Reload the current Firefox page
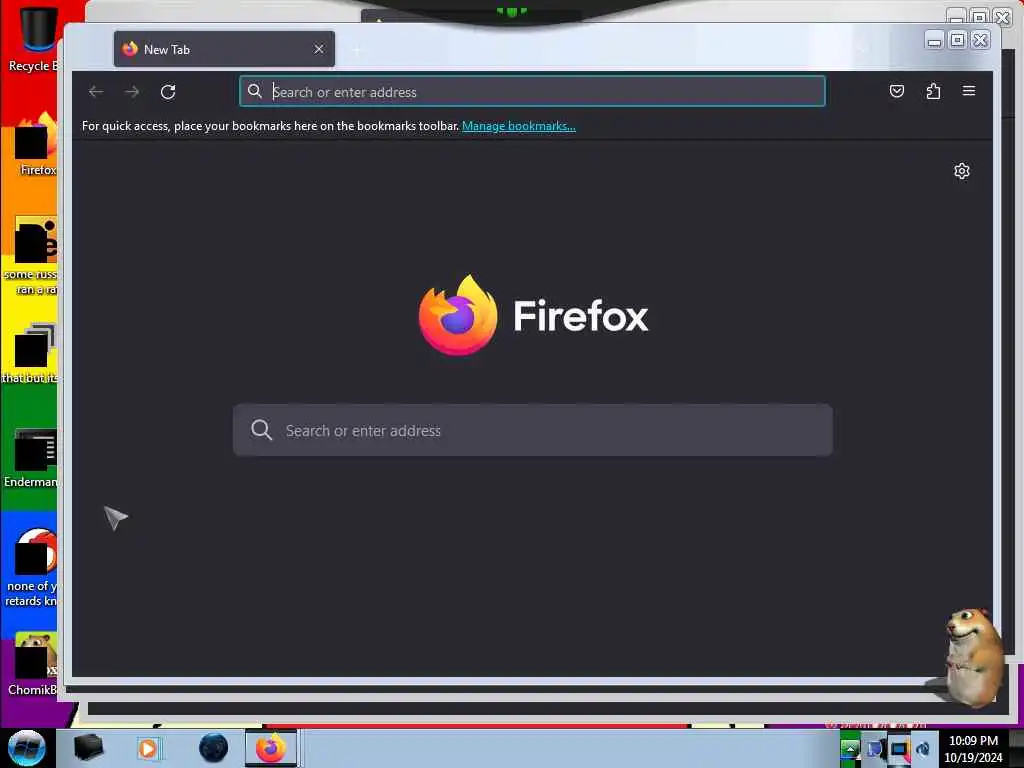 coord(168,92)
